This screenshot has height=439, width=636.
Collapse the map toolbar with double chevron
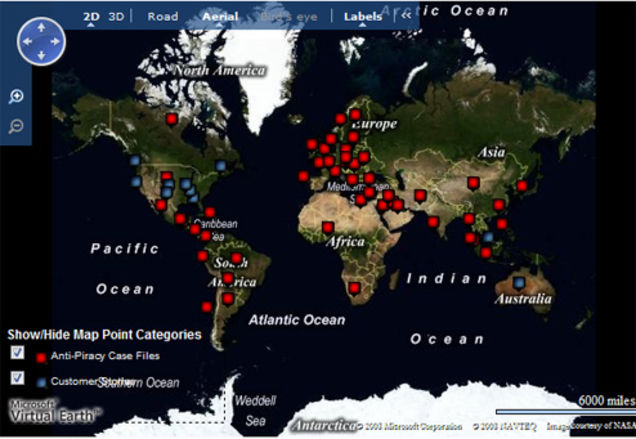tap(406, 16)
